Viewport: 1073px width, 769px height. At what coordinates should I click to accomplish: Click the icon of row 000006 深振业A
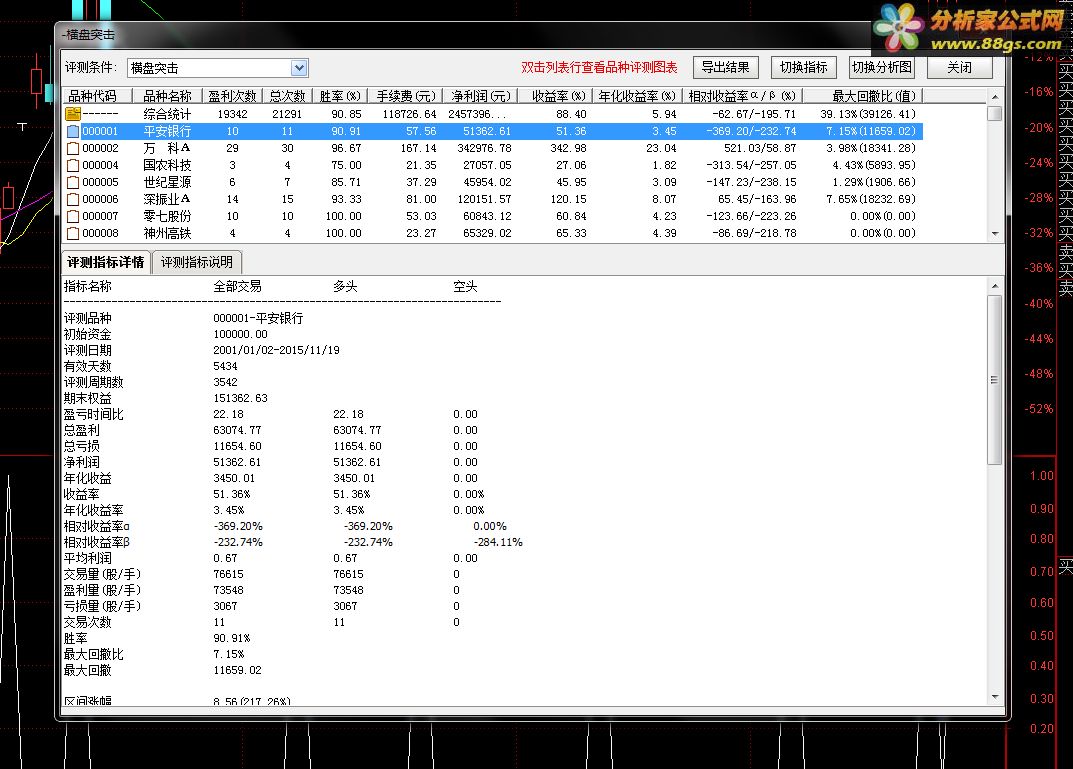click(x=73, y=200)
